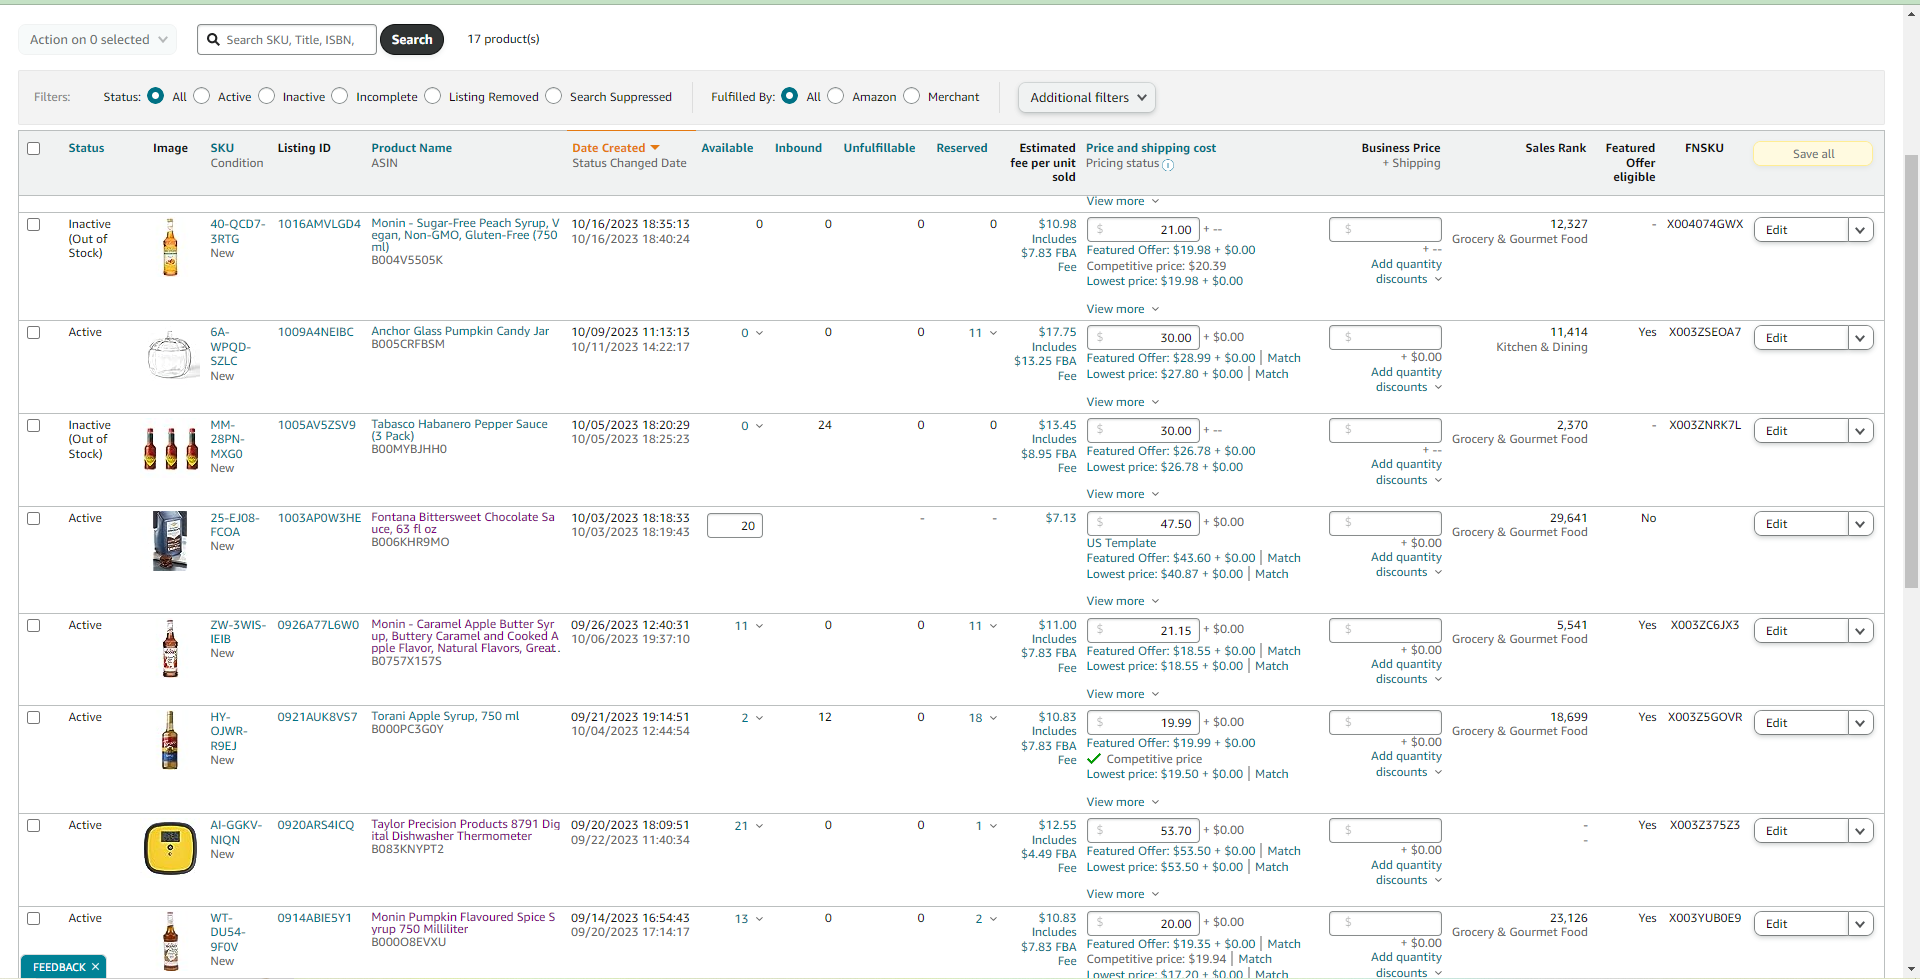Expand View more for Taylor Thermometer pricing
This screenshot has height=979, width=1920.
point(1122,894)
